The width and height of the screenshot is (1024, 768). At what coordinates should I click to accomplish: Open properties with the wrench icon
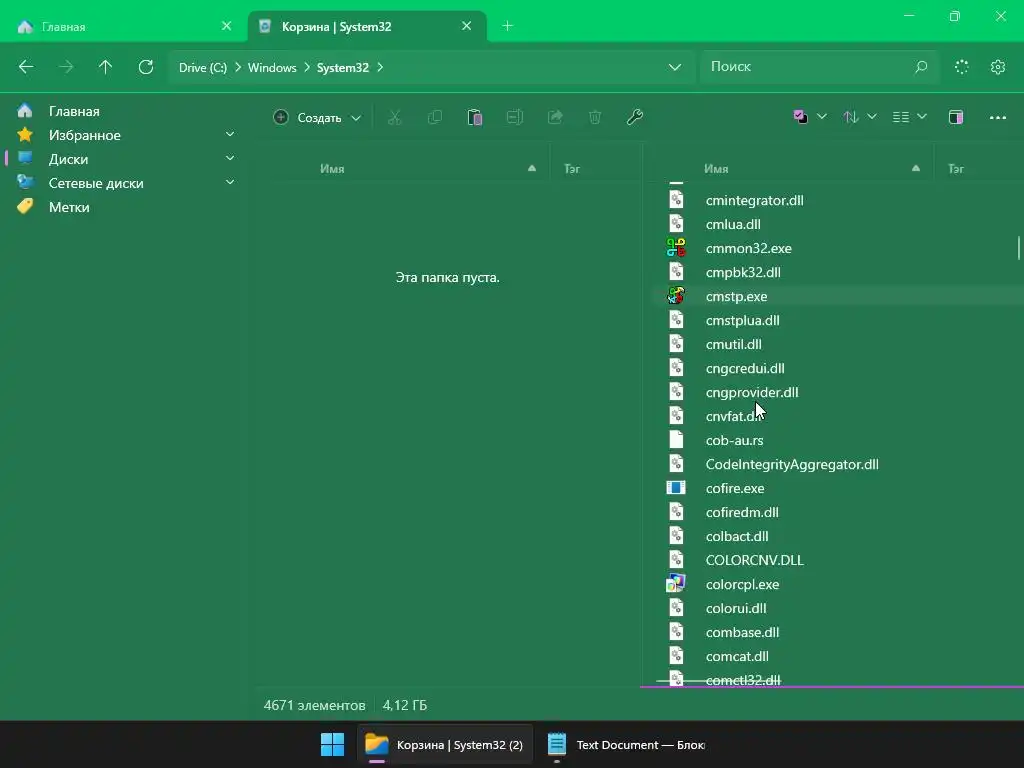coord(635,118)
